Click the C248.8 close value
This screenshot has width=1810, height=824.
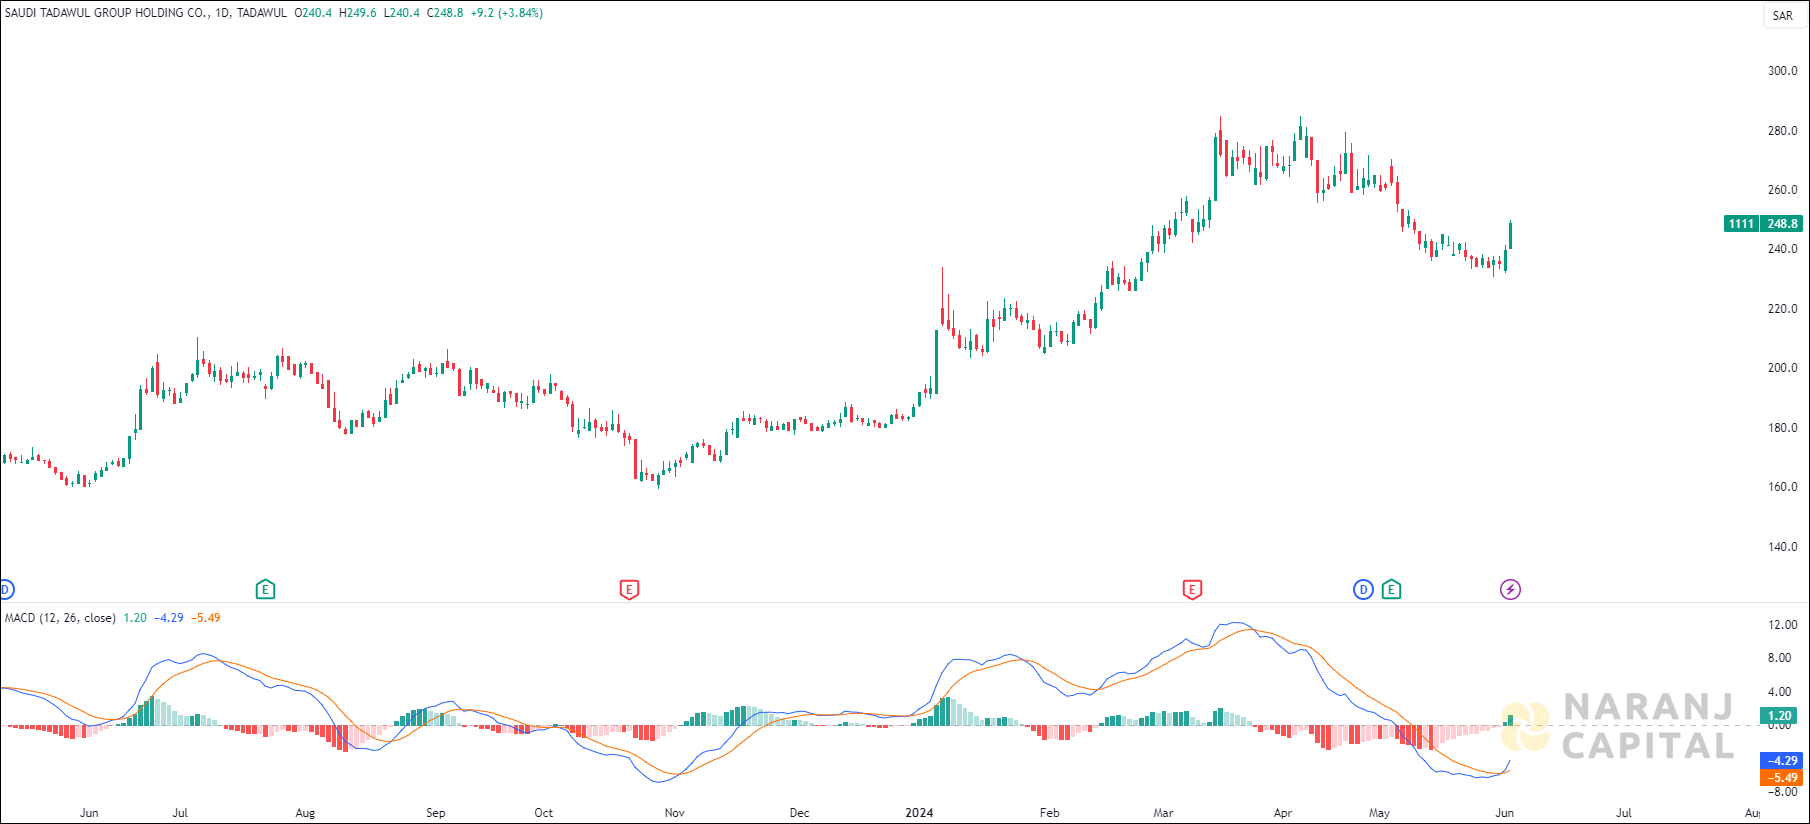[445, 13]
